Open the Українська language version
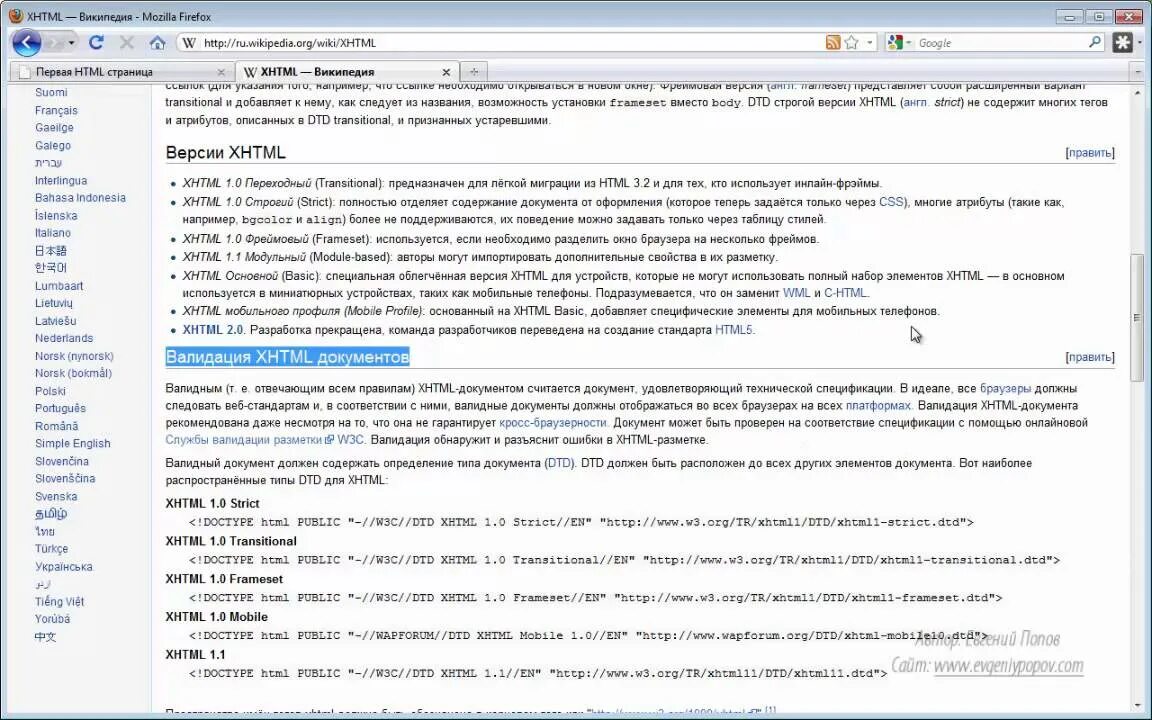This screenshot has height=720, width=1152. (63, 566)
